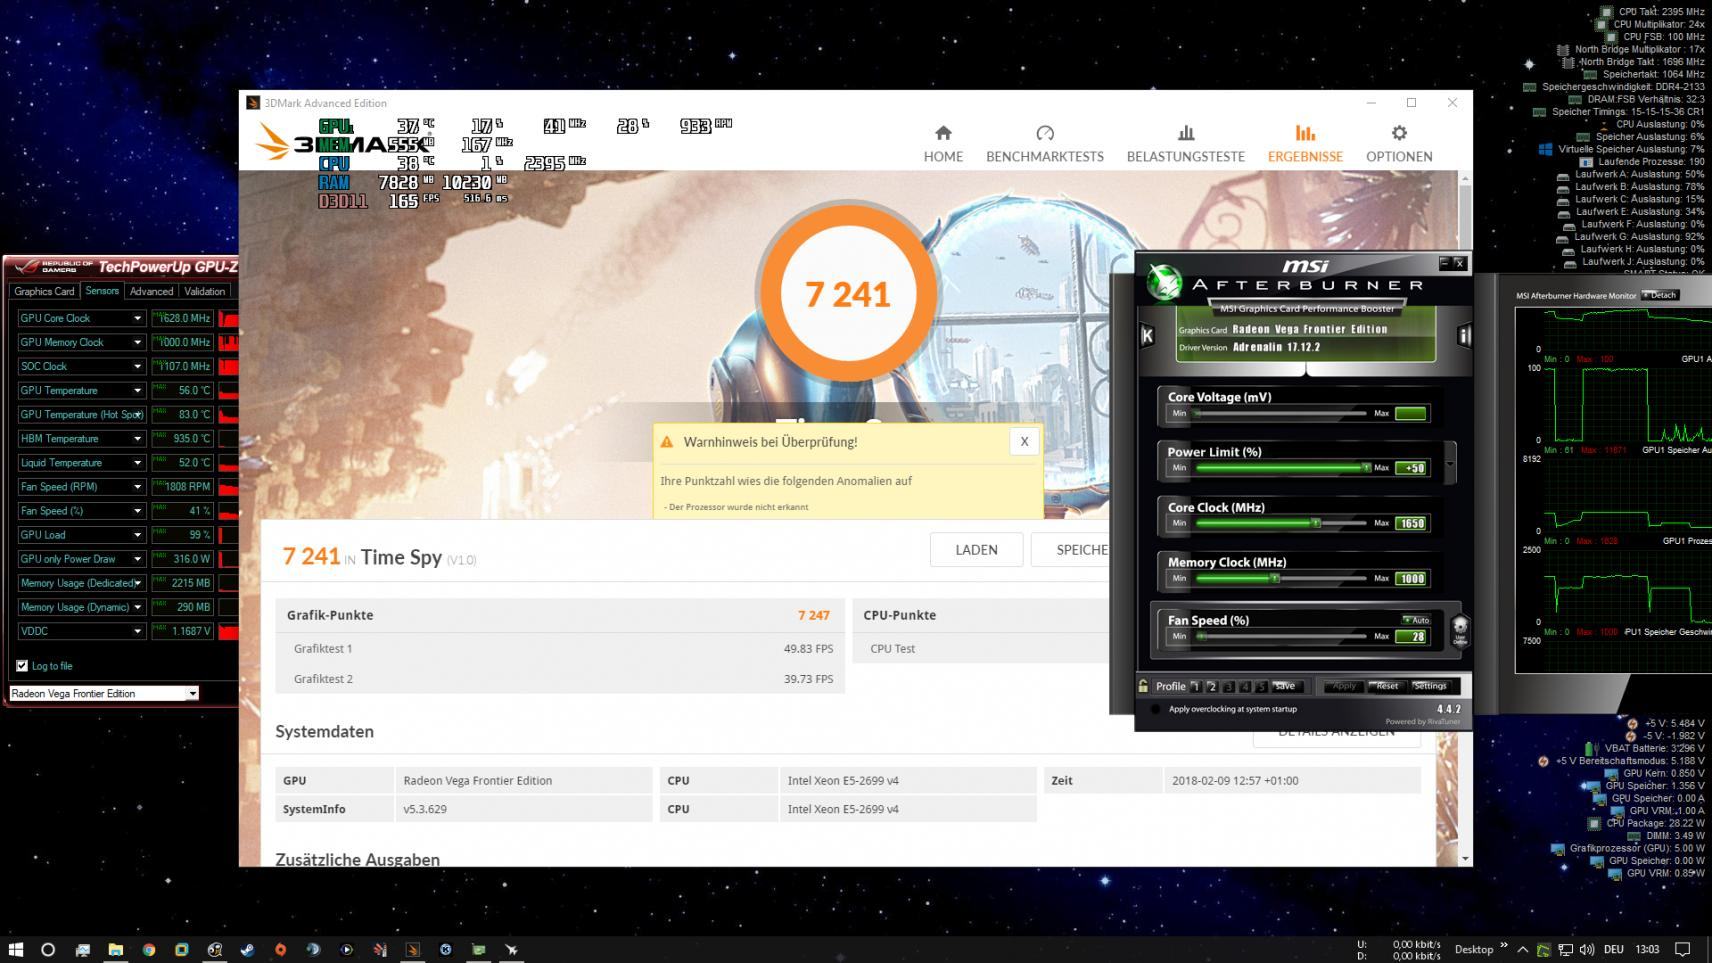The width and height of the screenshot is (1712, 963).
Task: Click the network icon in system tray
Action: [x=1566, y=949]
